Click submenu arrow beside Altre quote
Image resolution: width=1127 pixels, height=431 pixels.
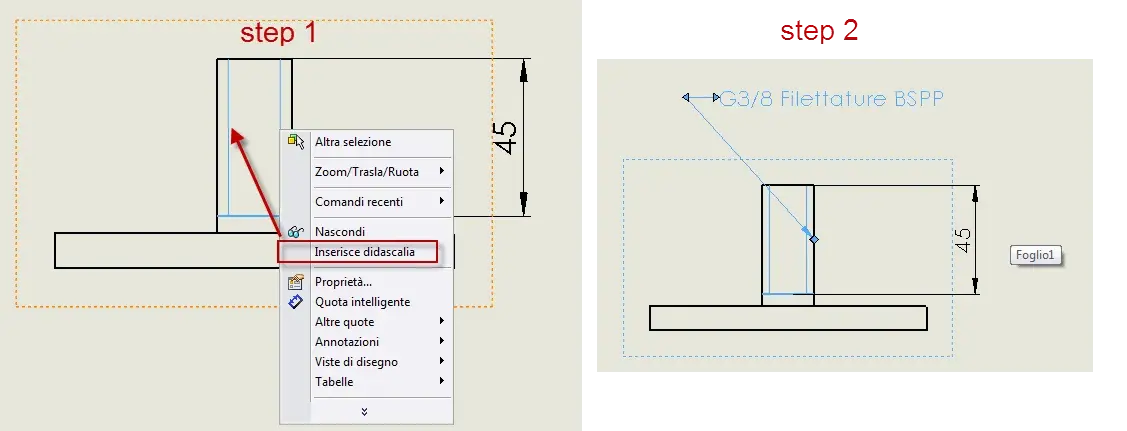(441, 321)
